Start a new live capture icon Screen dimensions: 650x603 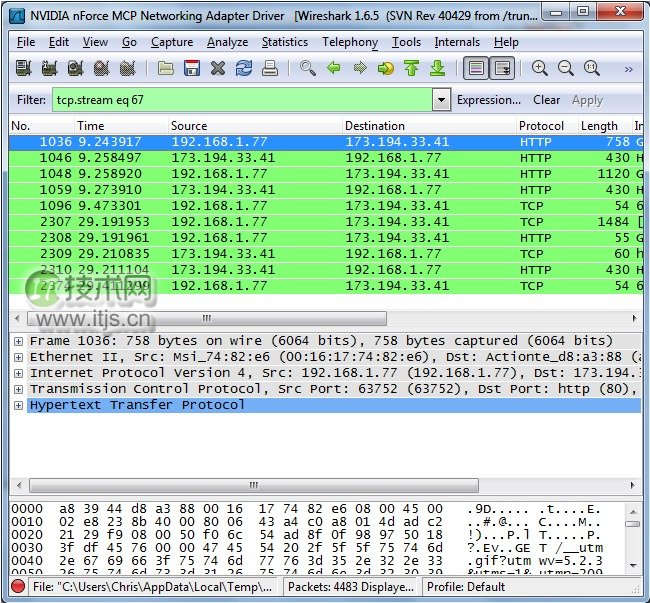(75, 68)
